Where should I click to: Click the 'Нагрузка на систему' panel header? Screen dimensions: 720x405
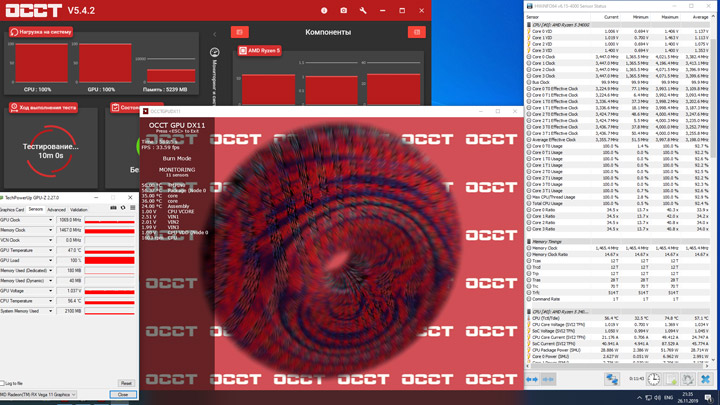tap(41, 32)
